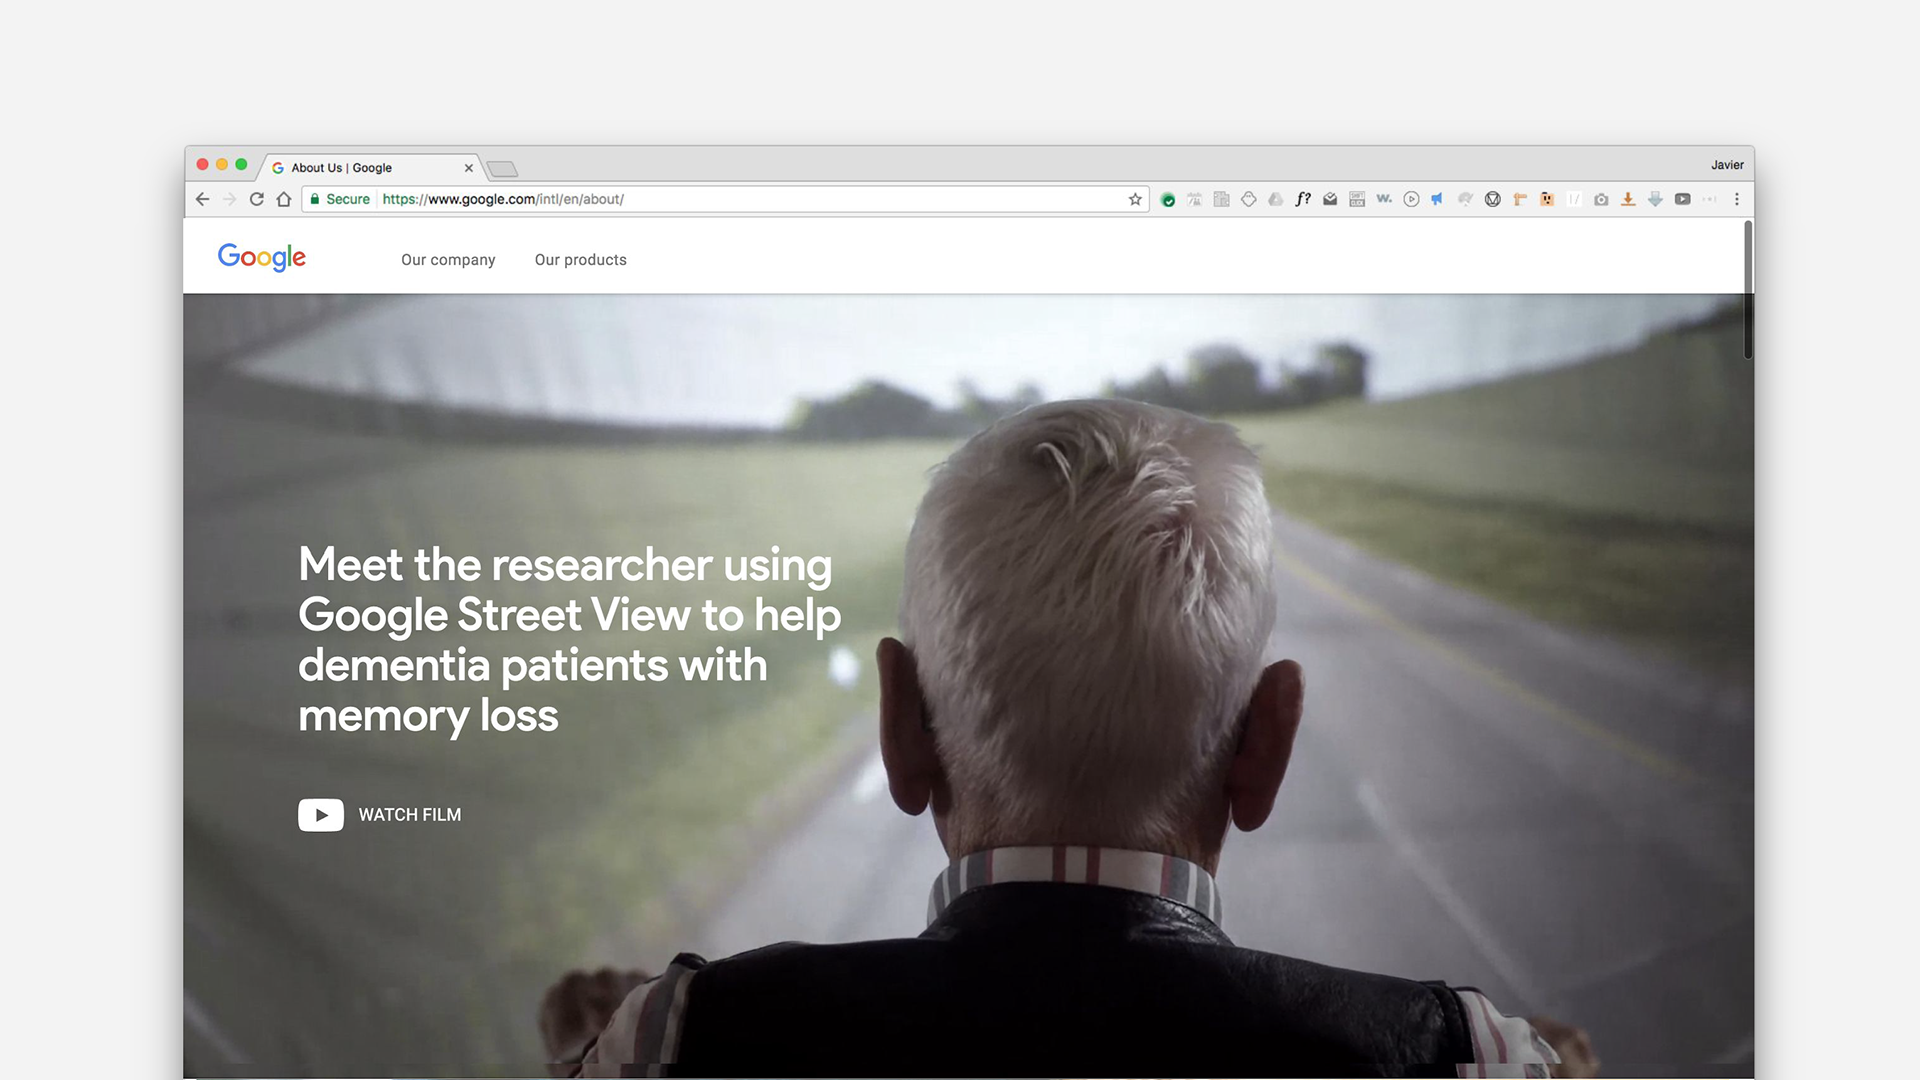This screenshot has width=1920, height=1080.
Task: Click the orange download arrow extension
Action: coord(1628,199)
